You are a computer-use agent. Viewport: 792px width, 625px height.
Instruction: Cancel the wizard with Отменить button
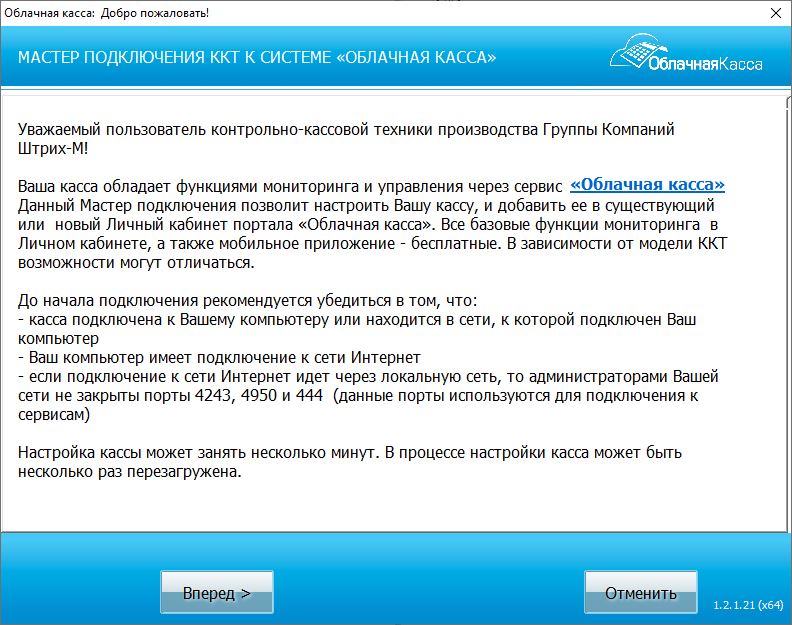(640, 593)
